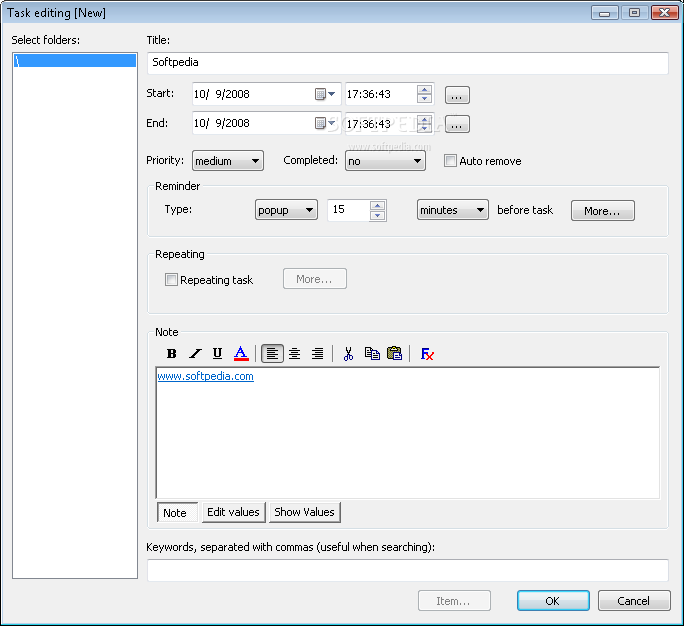The height and width of the screenshot is (626, 684).
Task: Enable the Repeating task checkbox
Action: click(171, 279)
